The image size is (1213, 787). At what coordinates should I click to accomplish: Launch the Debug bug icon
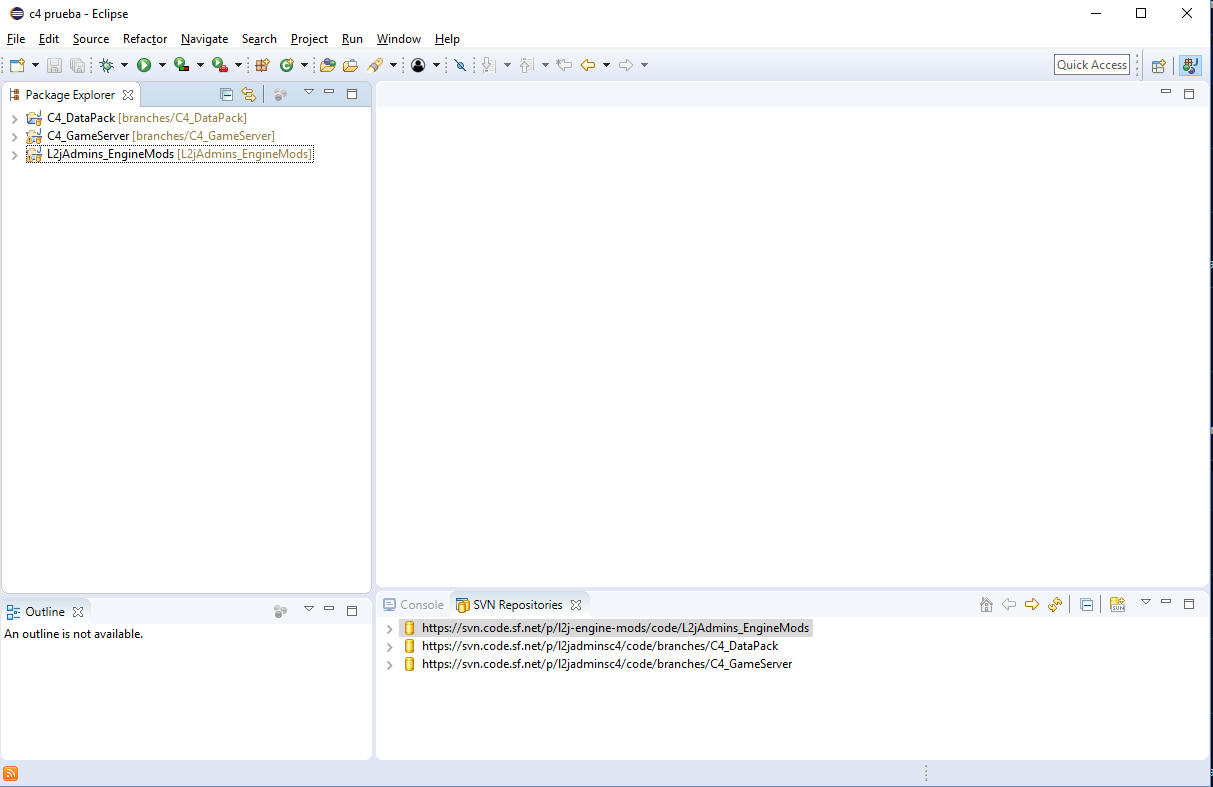[x=107, y=65]
